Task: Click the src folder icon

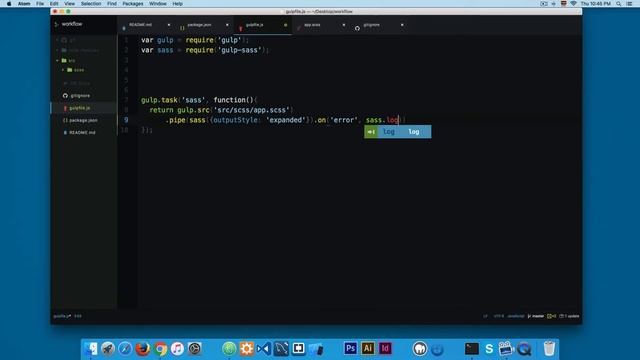Action: 64,60
